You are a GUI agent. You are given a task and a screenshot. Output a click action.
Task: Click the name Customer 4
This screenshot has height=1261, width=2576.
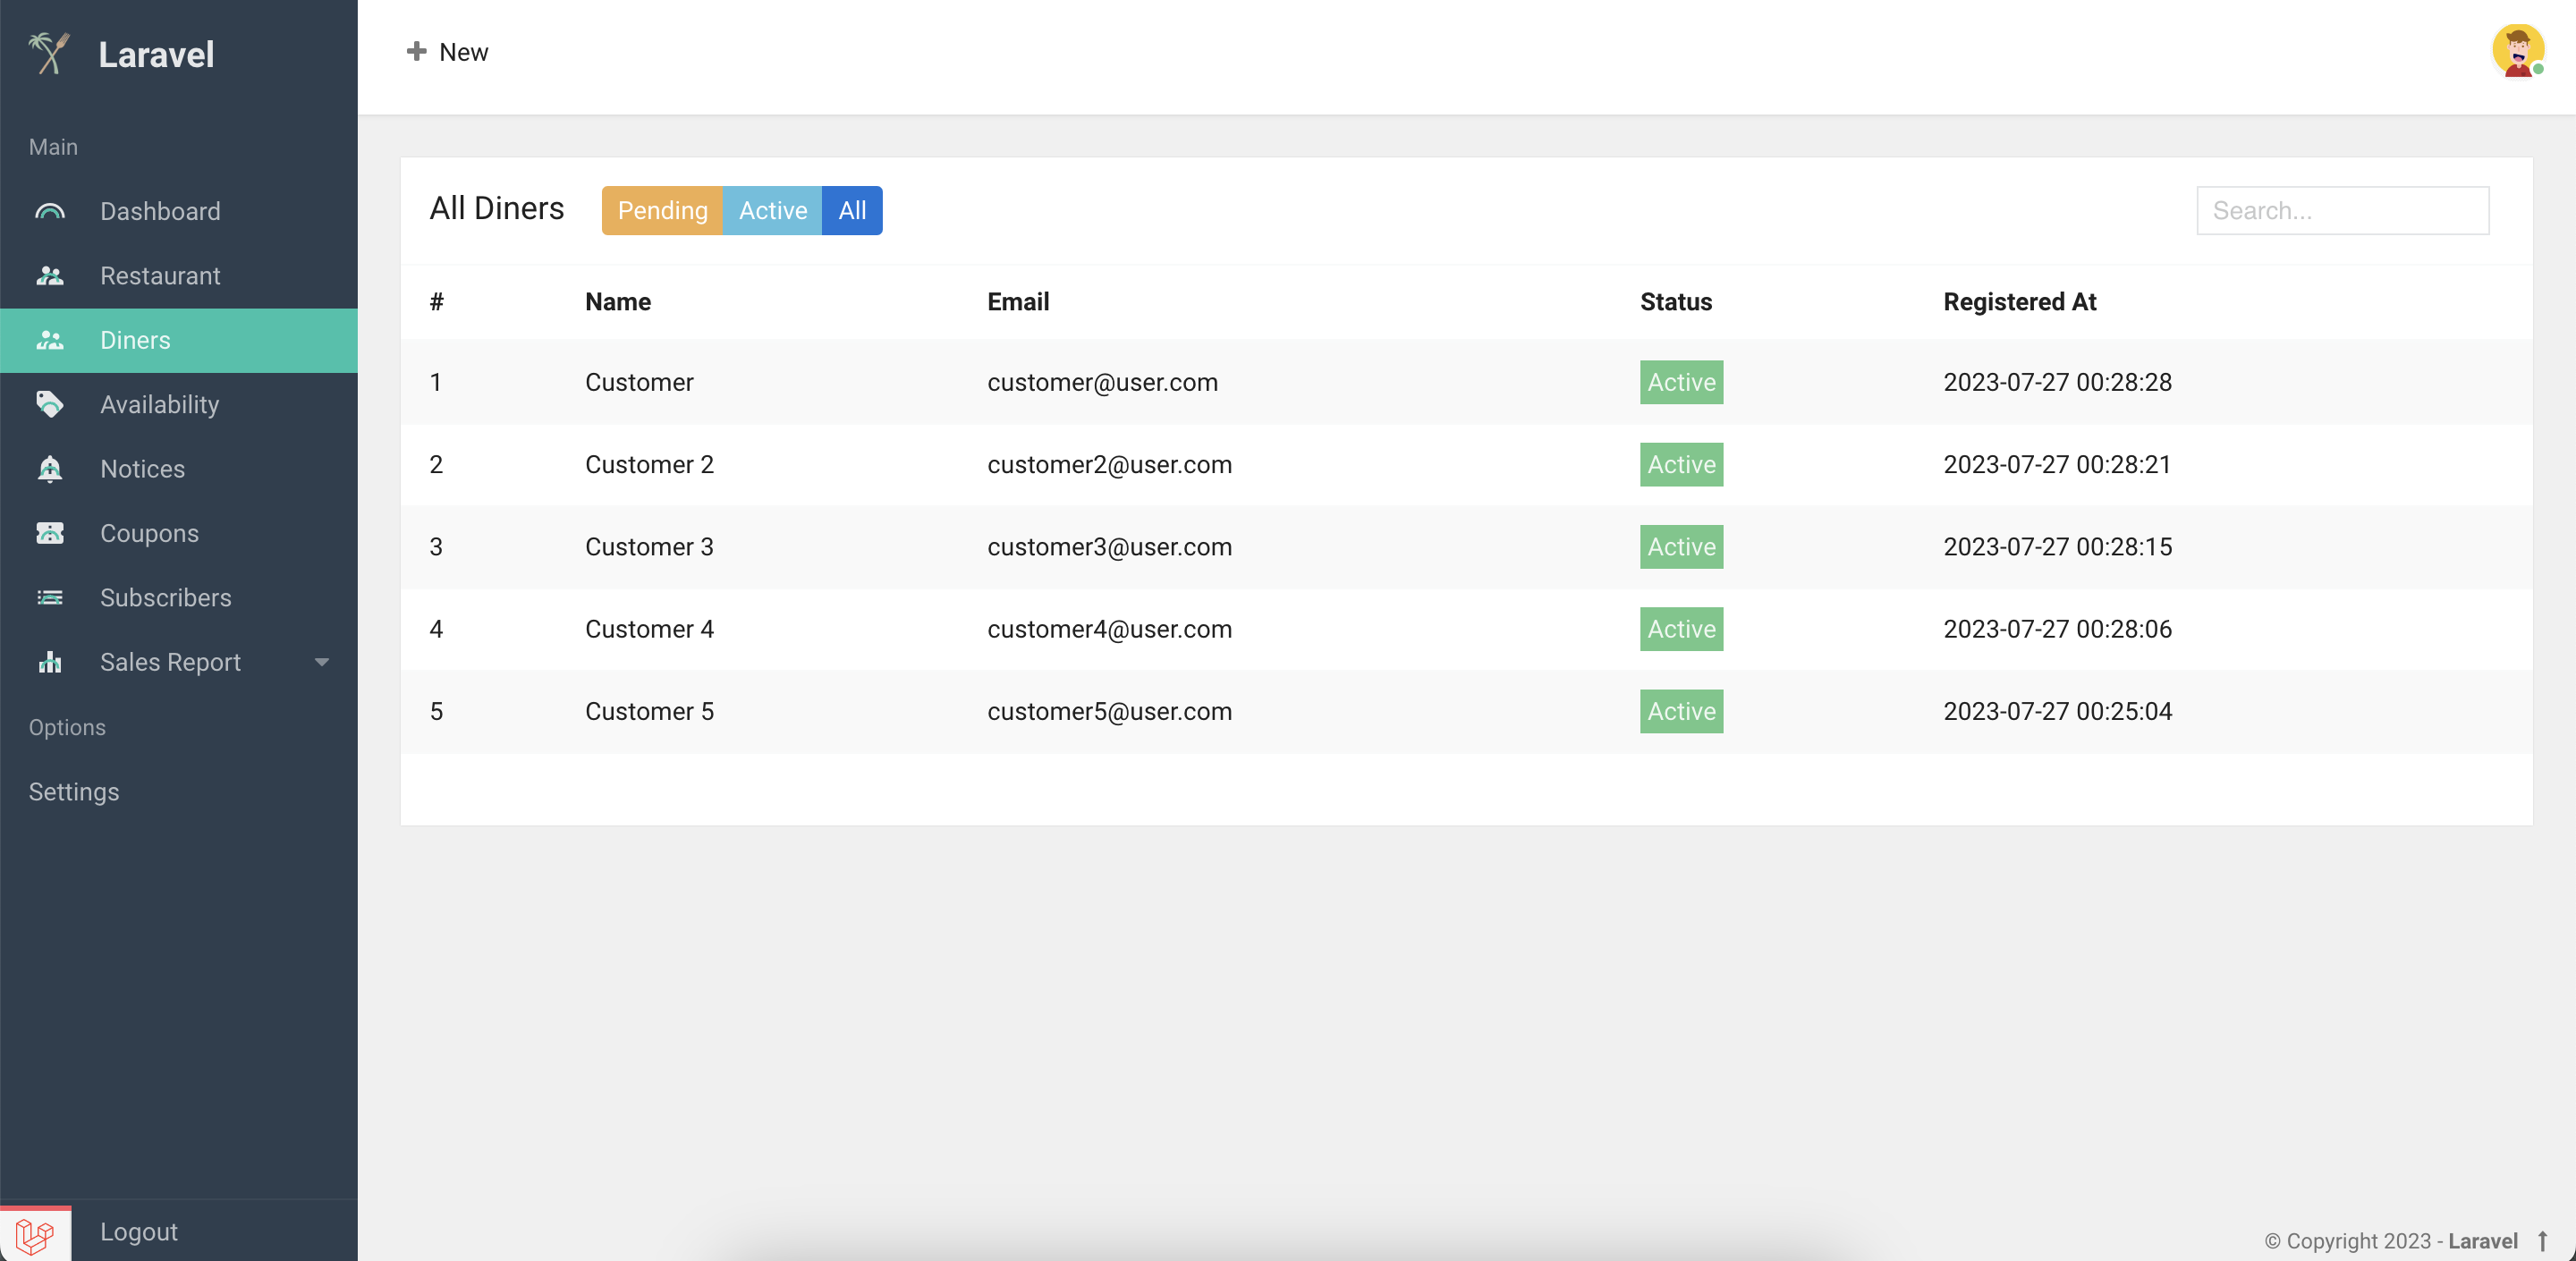(x=650, y=629)
